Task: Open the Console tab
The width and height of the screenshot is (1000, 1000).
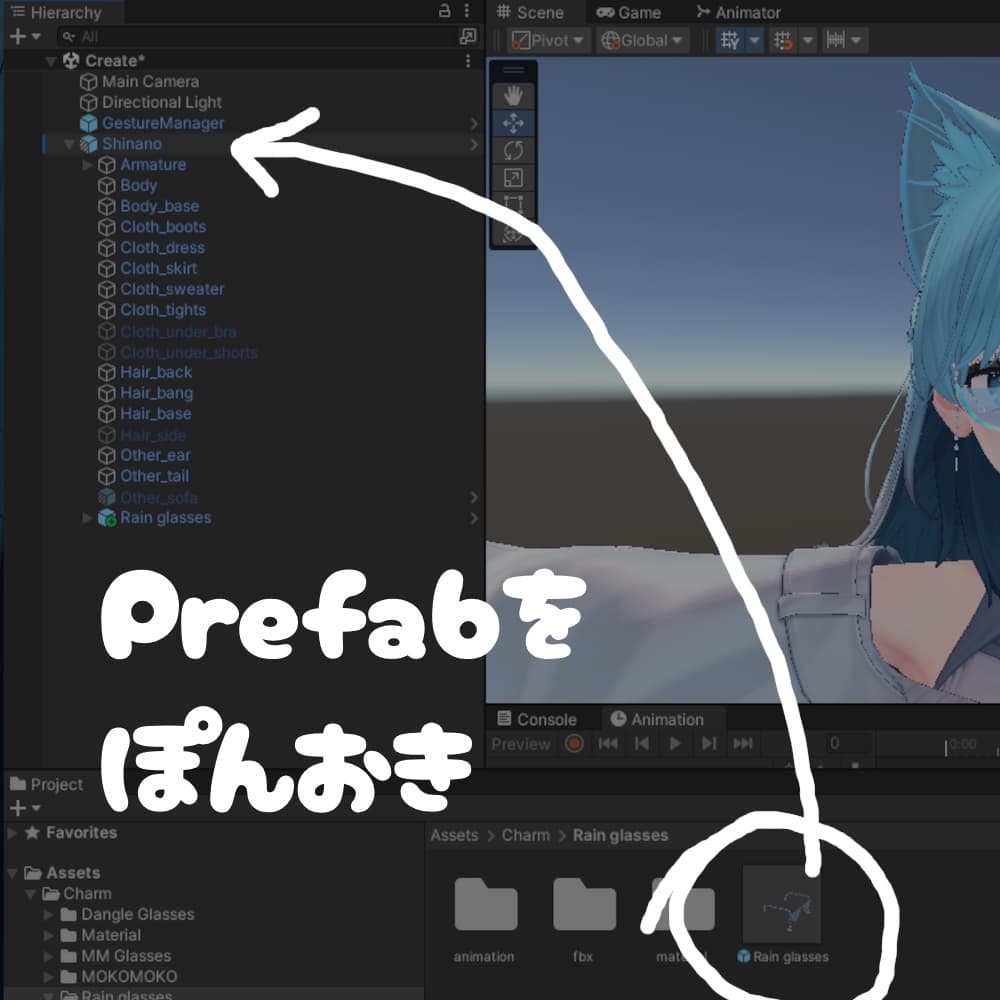Action: point(541,718)
